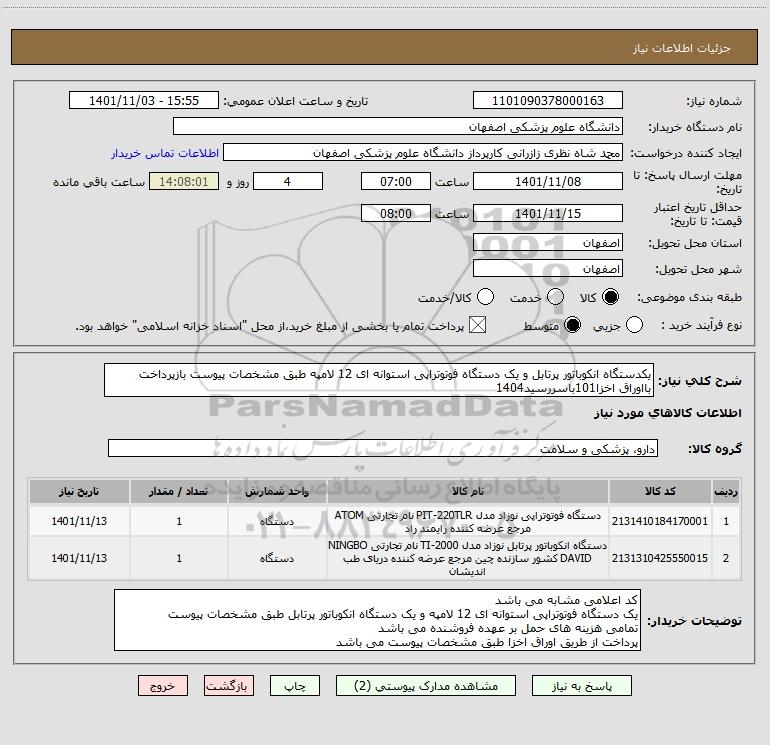Click price validity date 1401/11/15
The image size is (770, 745).
coord(548,214)
